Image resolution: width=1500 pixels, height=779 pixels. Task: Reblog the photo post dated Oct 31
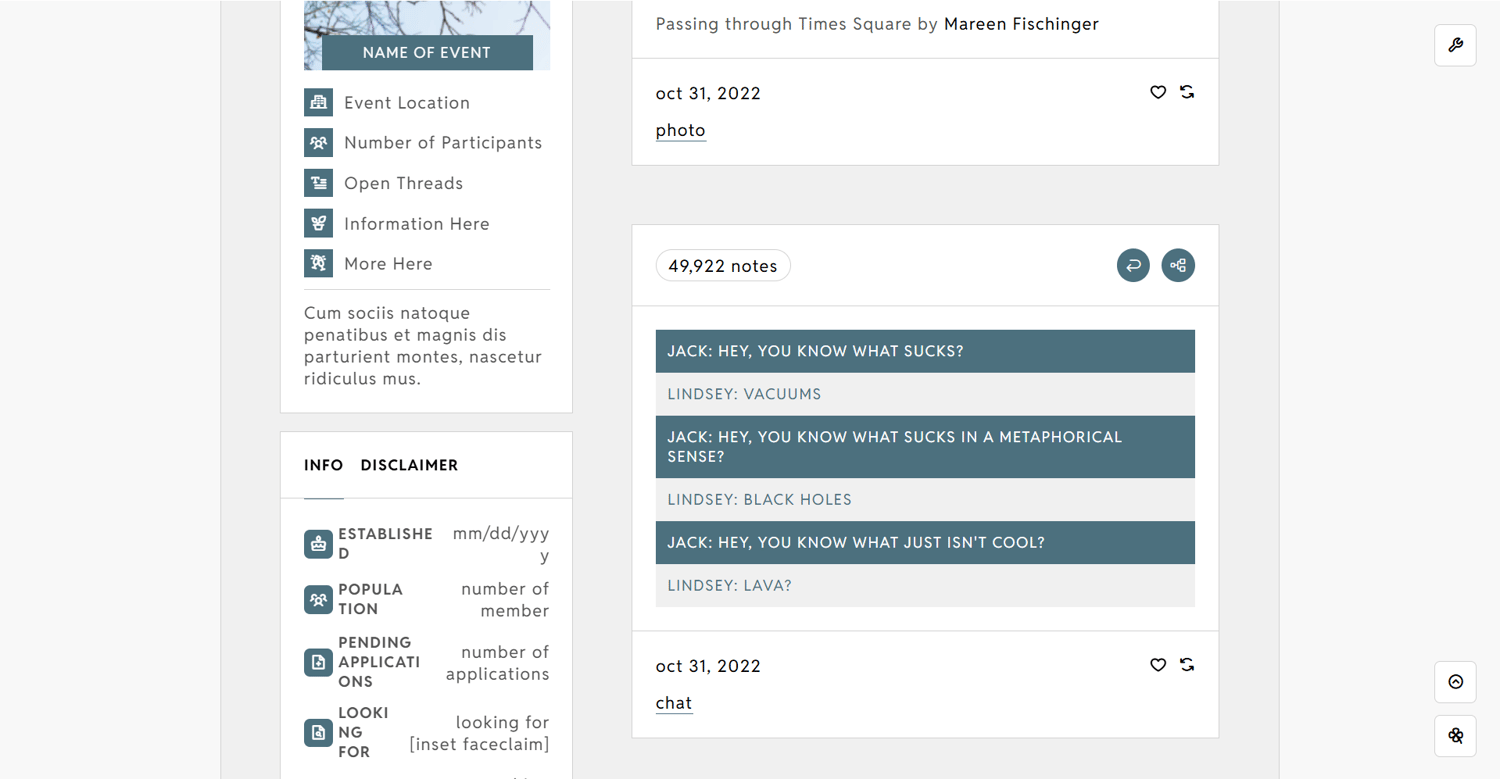(x=1187, y=92)
